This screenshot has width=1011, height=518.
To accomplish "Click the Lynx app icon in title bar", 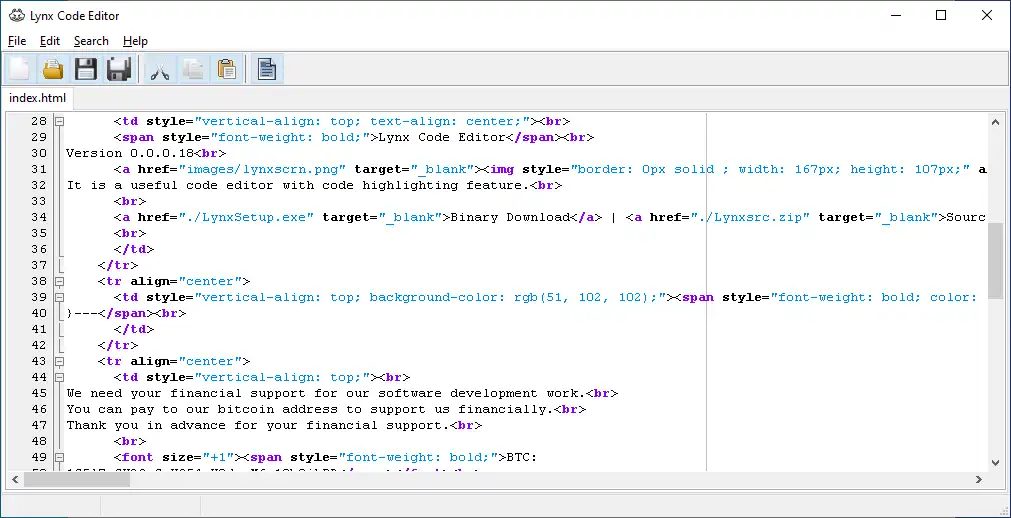I will pyautogui.click(x=17, y=15).
